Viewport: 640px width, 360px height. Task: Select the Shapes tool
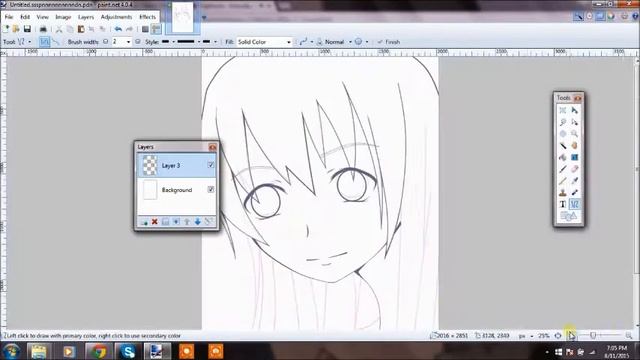click(568, 216)
